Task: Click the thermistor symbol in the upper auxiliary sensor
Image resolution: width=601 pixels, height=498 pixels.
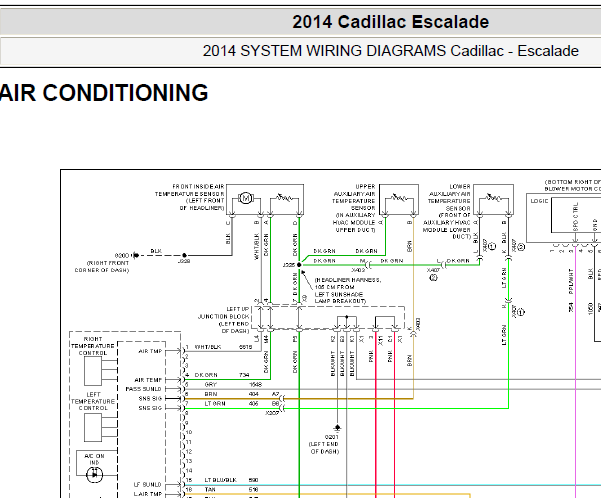Action: tap(399, 198)
